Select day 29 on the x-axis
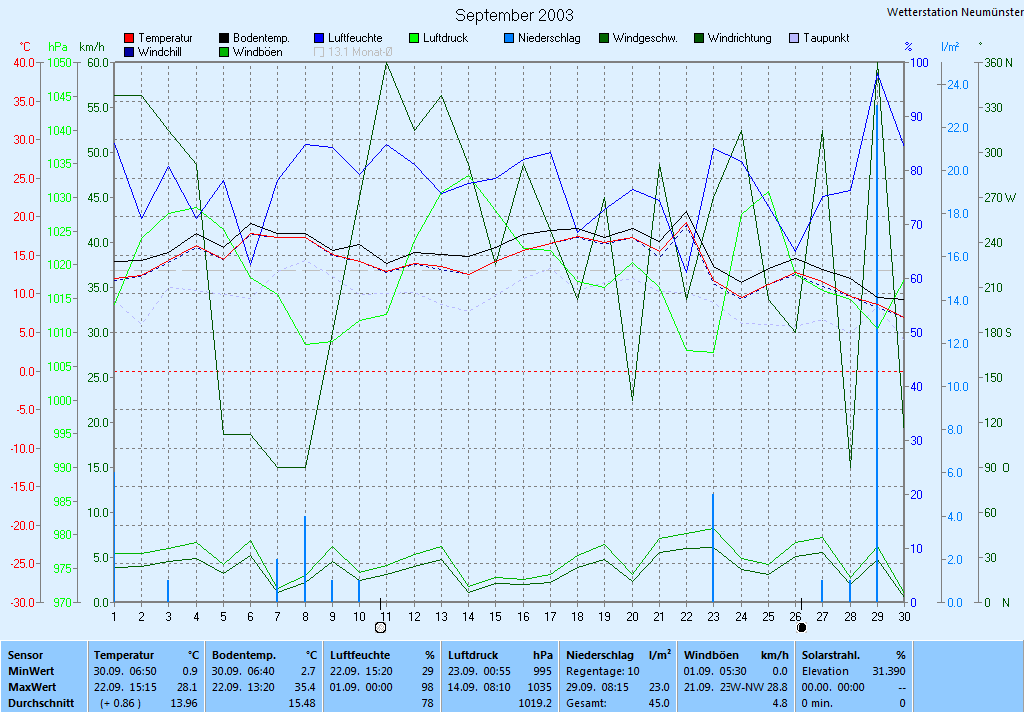 tap(877, 616)
